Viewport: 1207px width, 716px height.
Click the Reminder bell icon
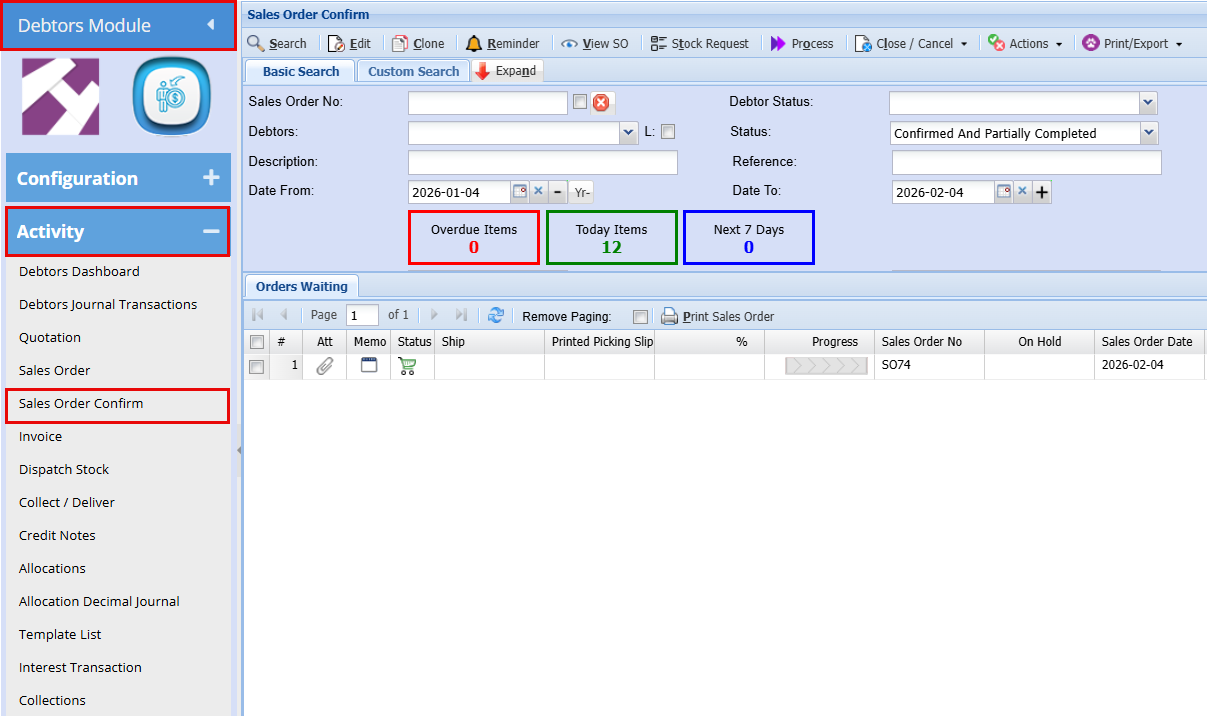(x=474, y=44)
